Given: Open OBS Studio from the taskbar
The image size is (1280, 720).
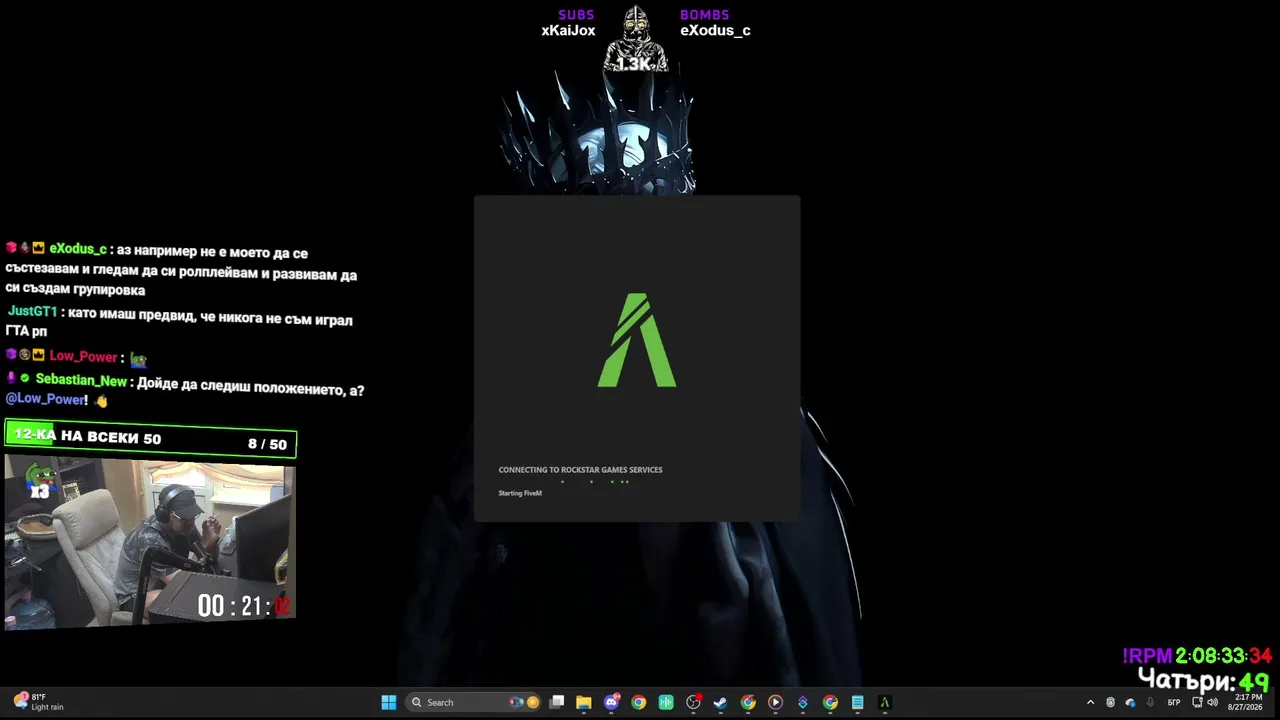Looking at the screenshot, I should pos(693,702).
